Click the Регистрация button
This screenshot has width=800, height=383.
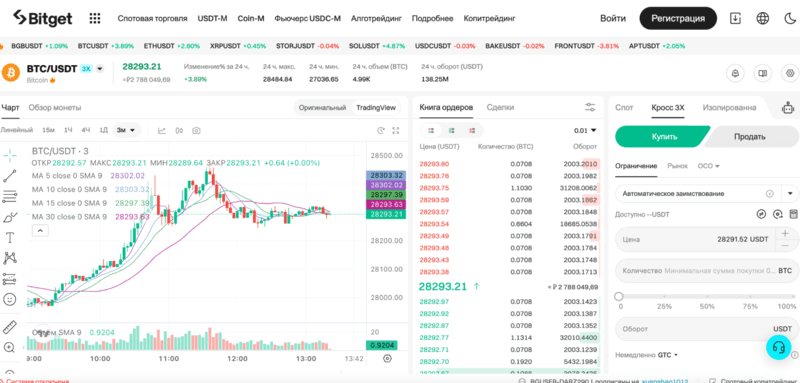tap(678, 18)
